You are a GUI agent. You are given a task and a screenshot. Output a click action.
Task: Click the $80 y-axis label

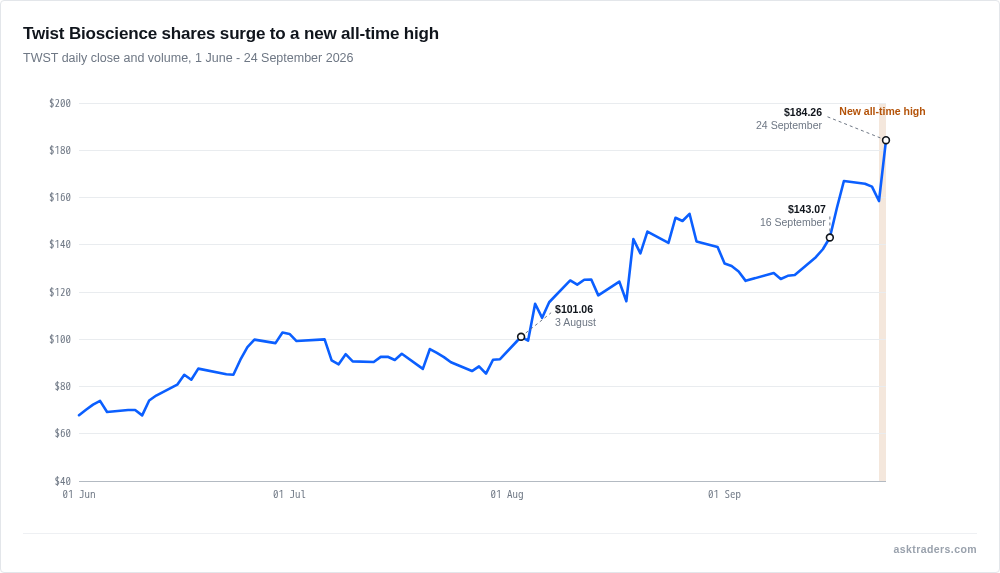click(62, 386)
